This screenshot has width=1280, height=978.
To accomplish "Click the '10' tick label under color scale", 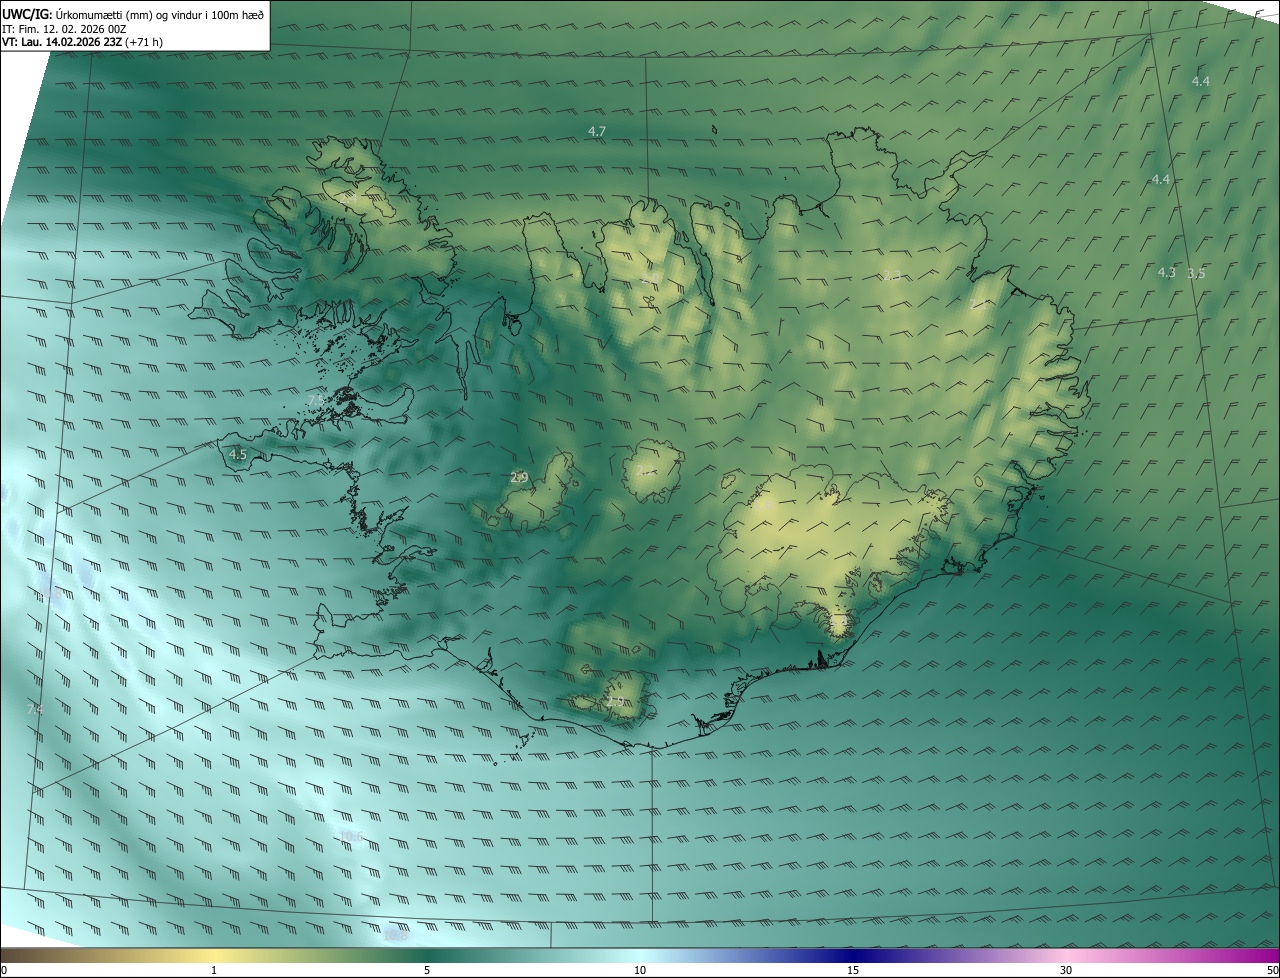I will (x=640, y=970).
